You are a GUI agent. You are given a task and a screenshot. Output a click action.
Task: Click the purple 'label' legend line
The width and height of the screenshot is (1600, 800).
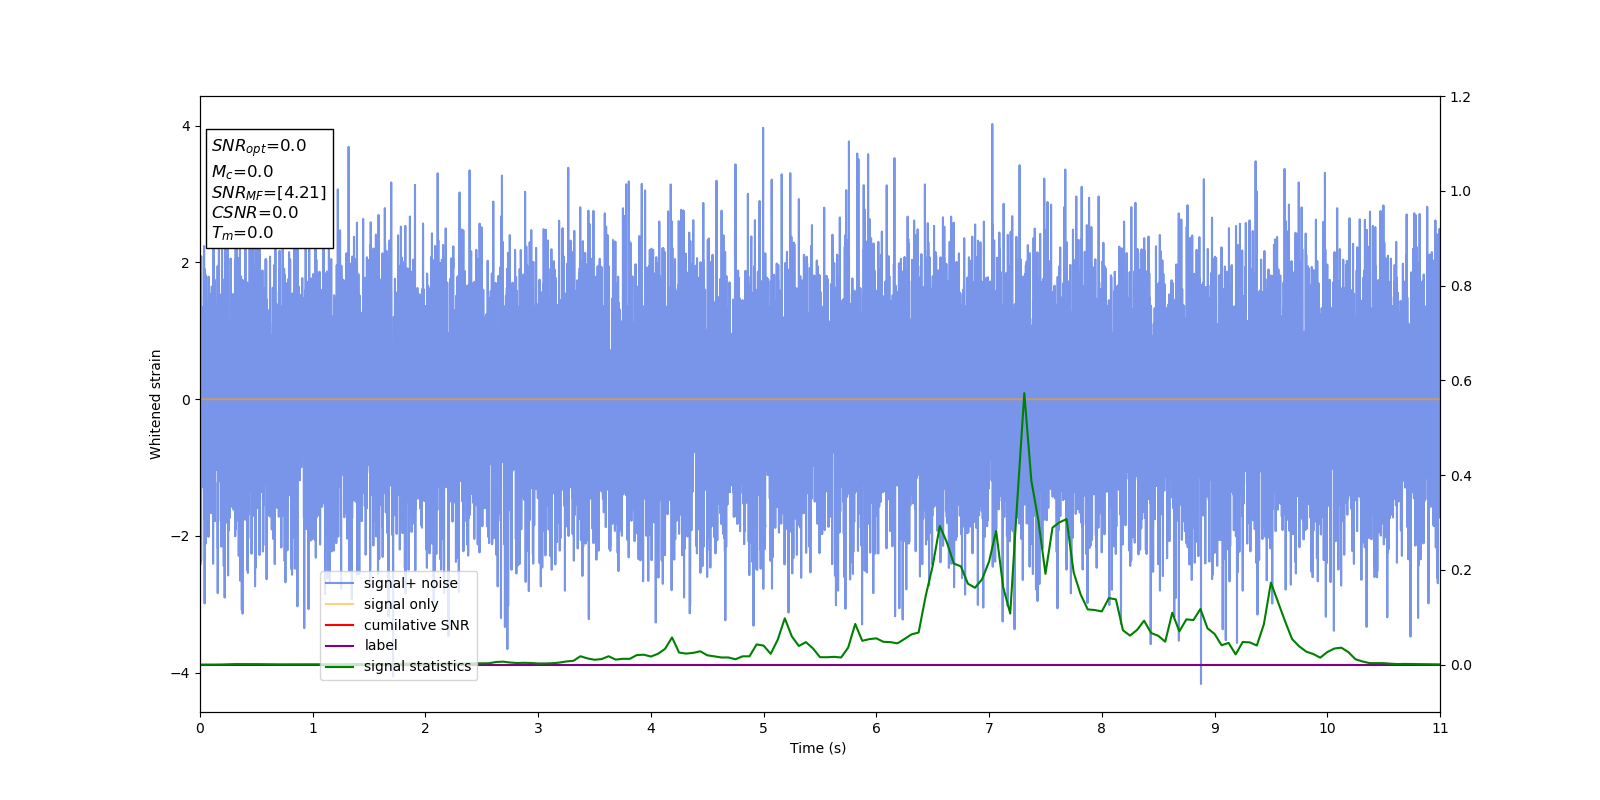(x=340, y=646)
